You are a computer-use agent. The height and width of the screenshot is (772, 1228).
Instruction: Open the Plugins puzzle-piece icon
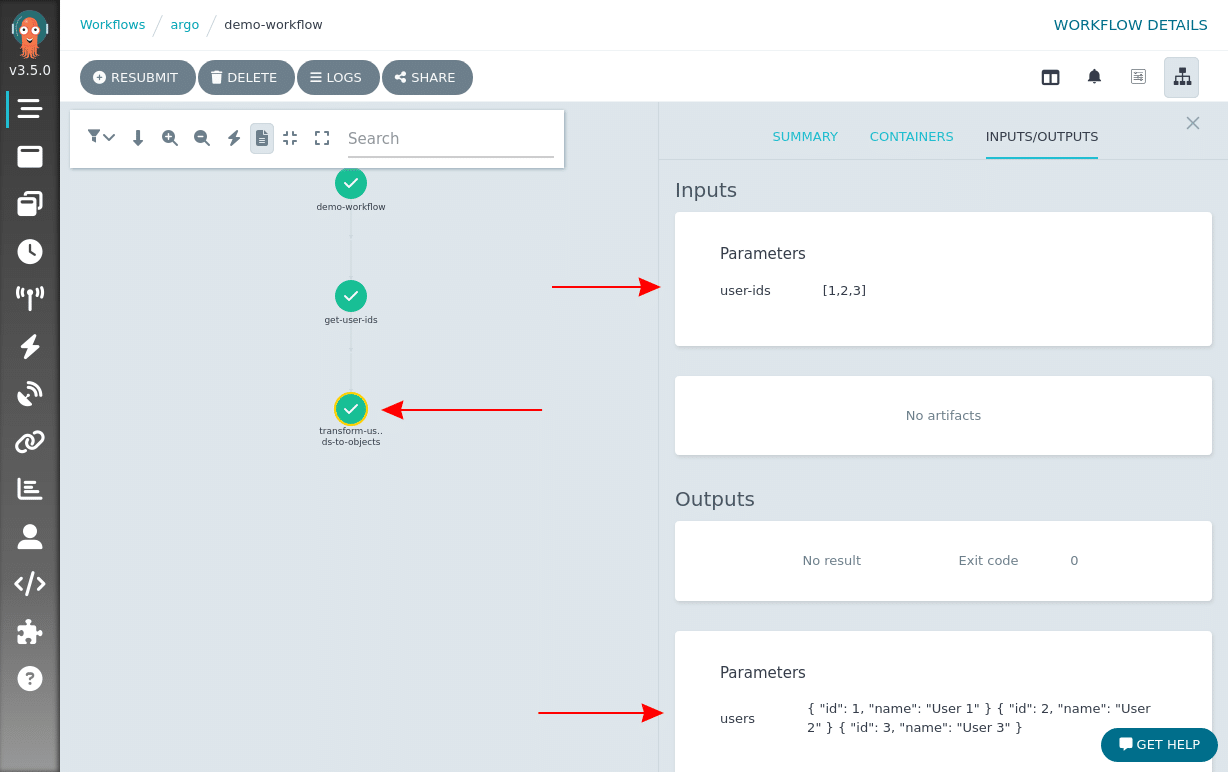[x=30, y=631]
